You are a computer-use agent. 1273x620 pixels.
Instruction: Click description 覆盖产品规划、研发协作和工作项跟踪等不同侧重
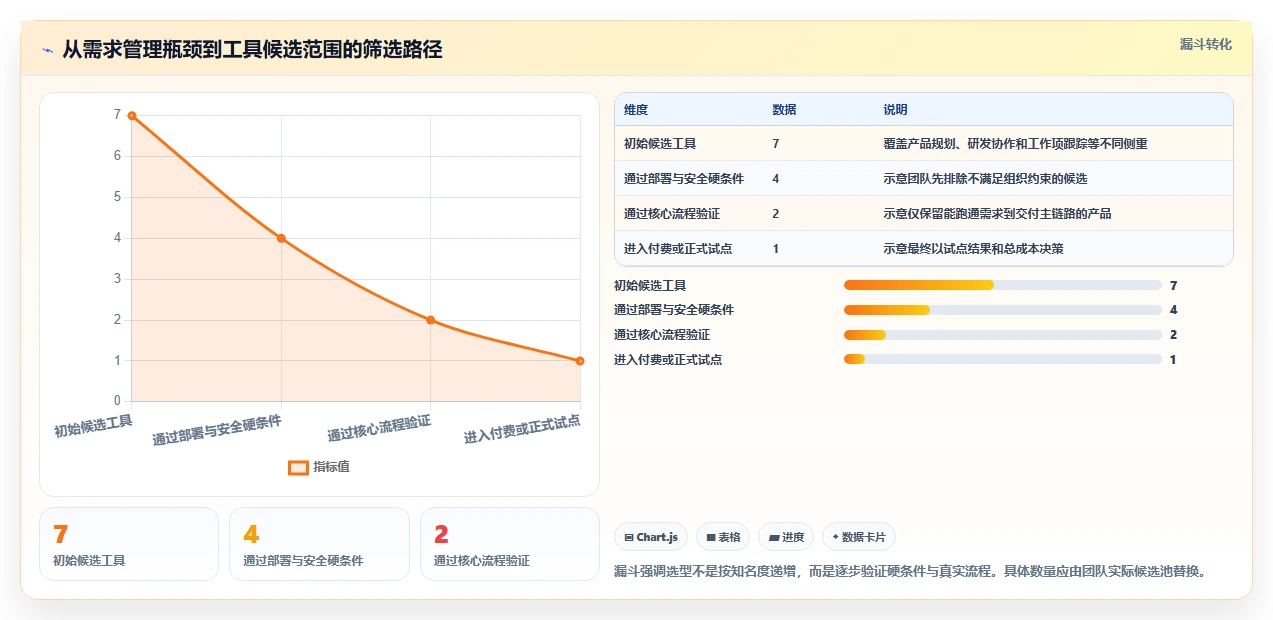point(1015,144)
